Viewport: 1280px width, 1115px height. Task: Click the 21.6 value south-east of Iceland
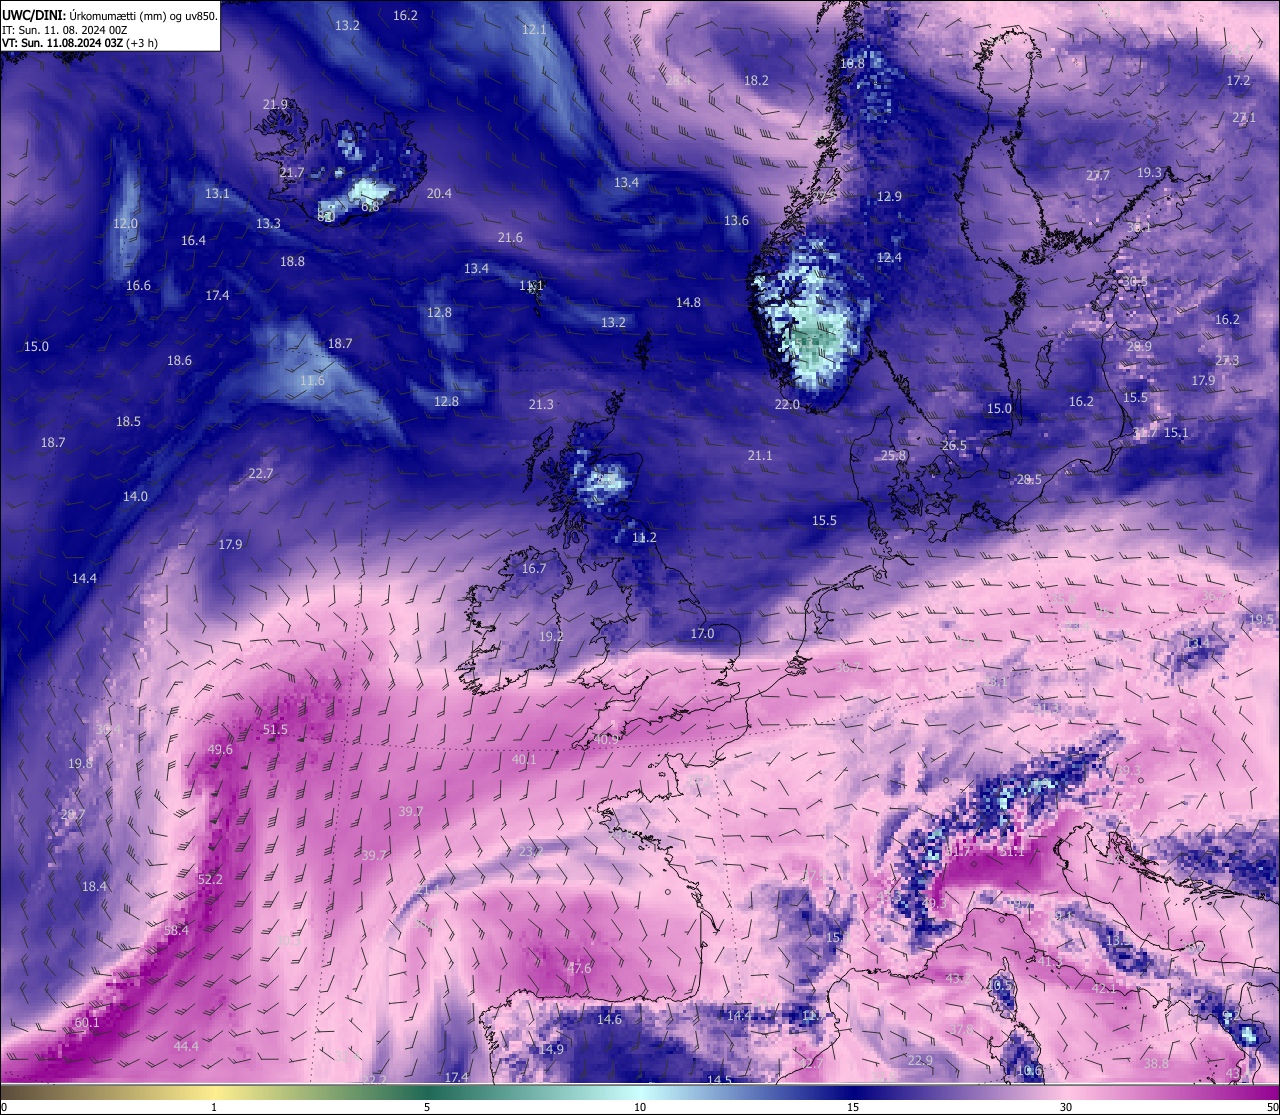click(510, 237)
